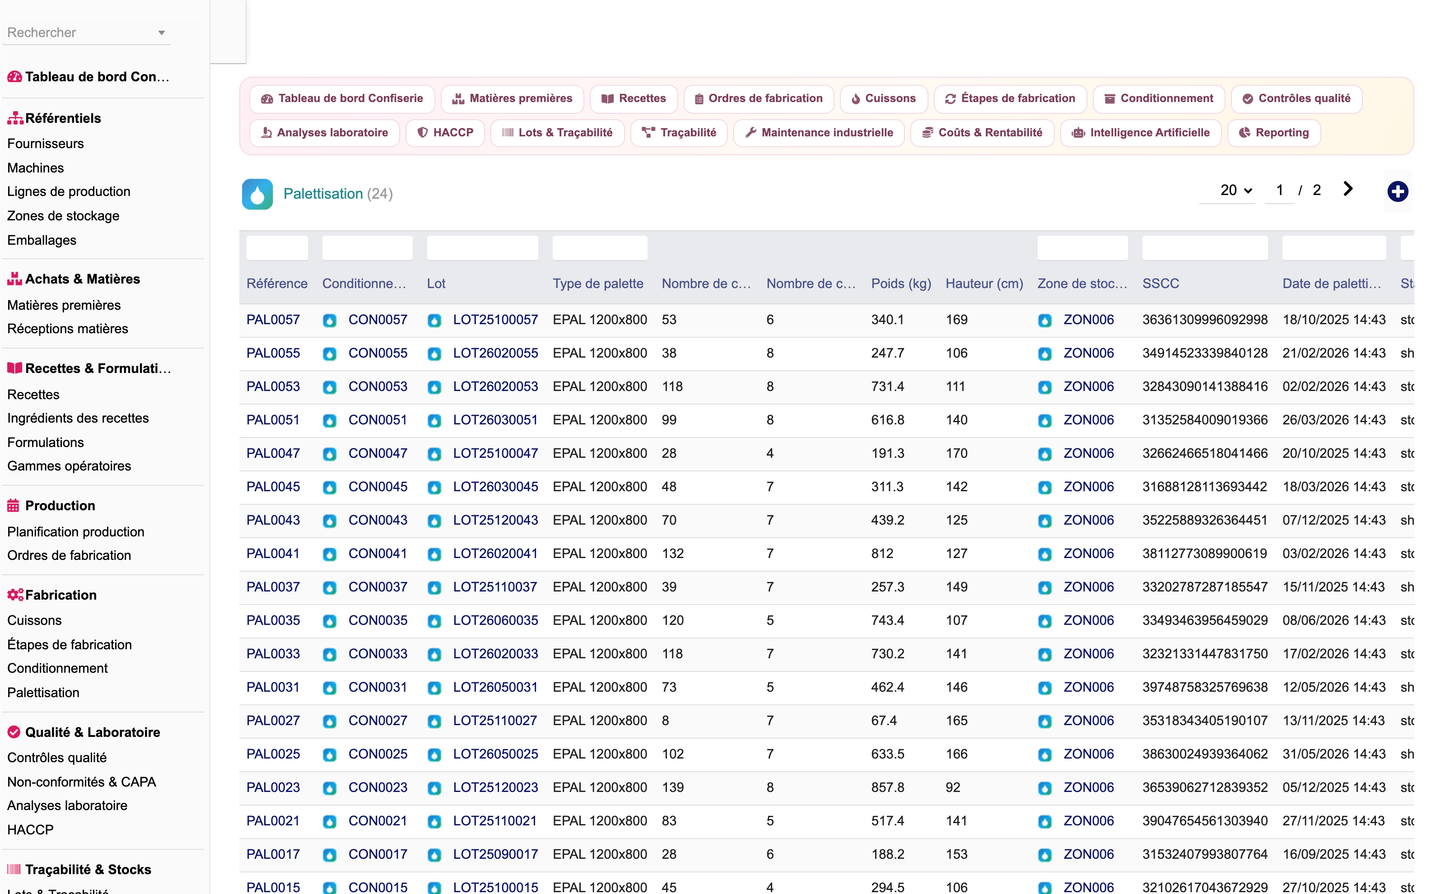Viewport: 1445px width, 894px height.
Task: Switch to the Recettes tab
Action: pos(634,98)
